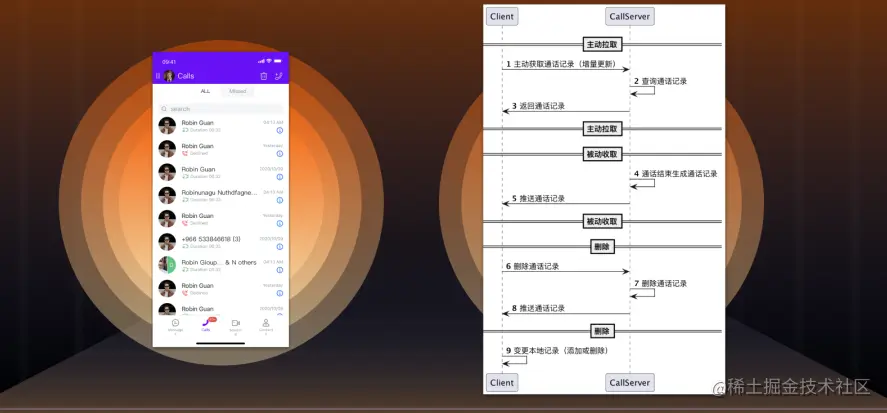Tap the Robinunagu Nuthdfagne avatar
Image resolution: width=887 pixels, height=413 pixels.
pyautogui.click(x=167, y=195)
